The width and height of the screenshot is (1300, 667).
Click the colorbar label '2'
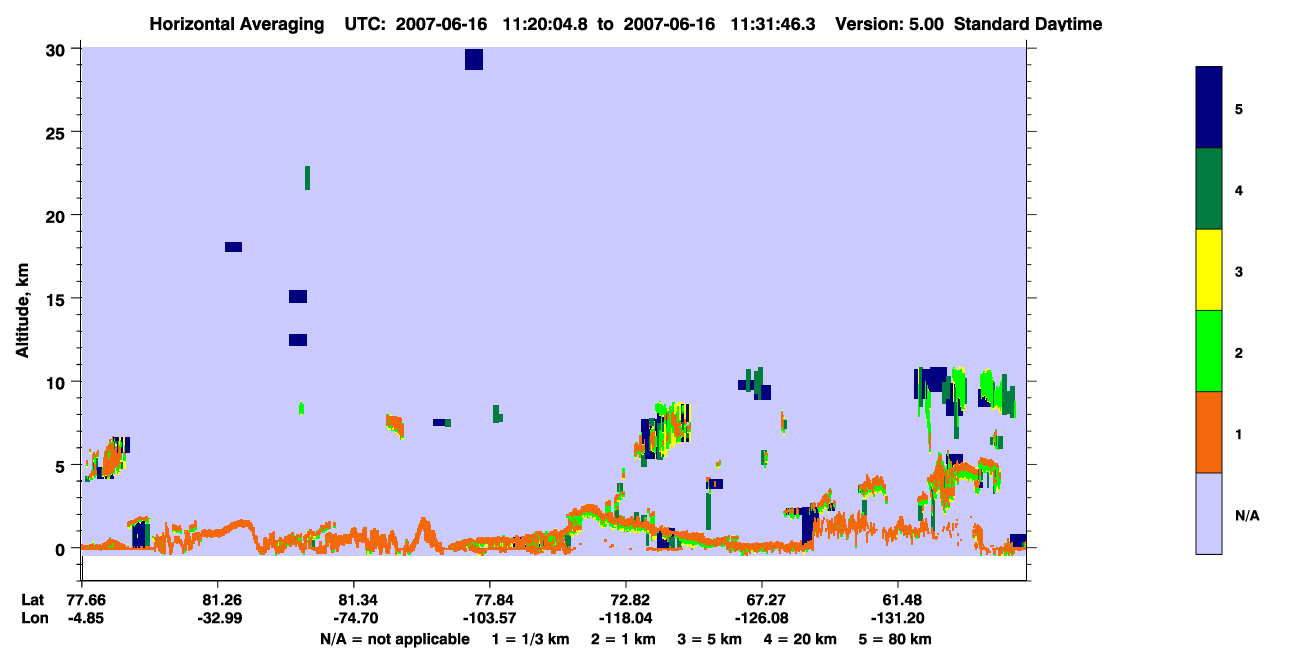tap(1239, 353)
